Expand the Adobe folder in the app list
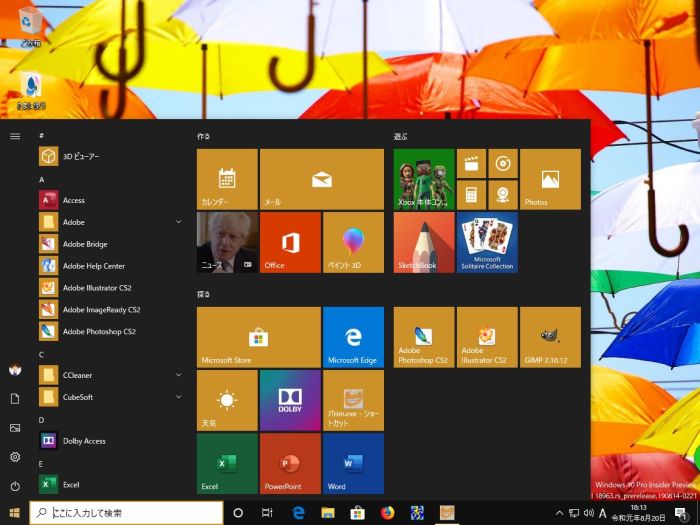This screenshot has height=525, width=700. coord(178,222)
